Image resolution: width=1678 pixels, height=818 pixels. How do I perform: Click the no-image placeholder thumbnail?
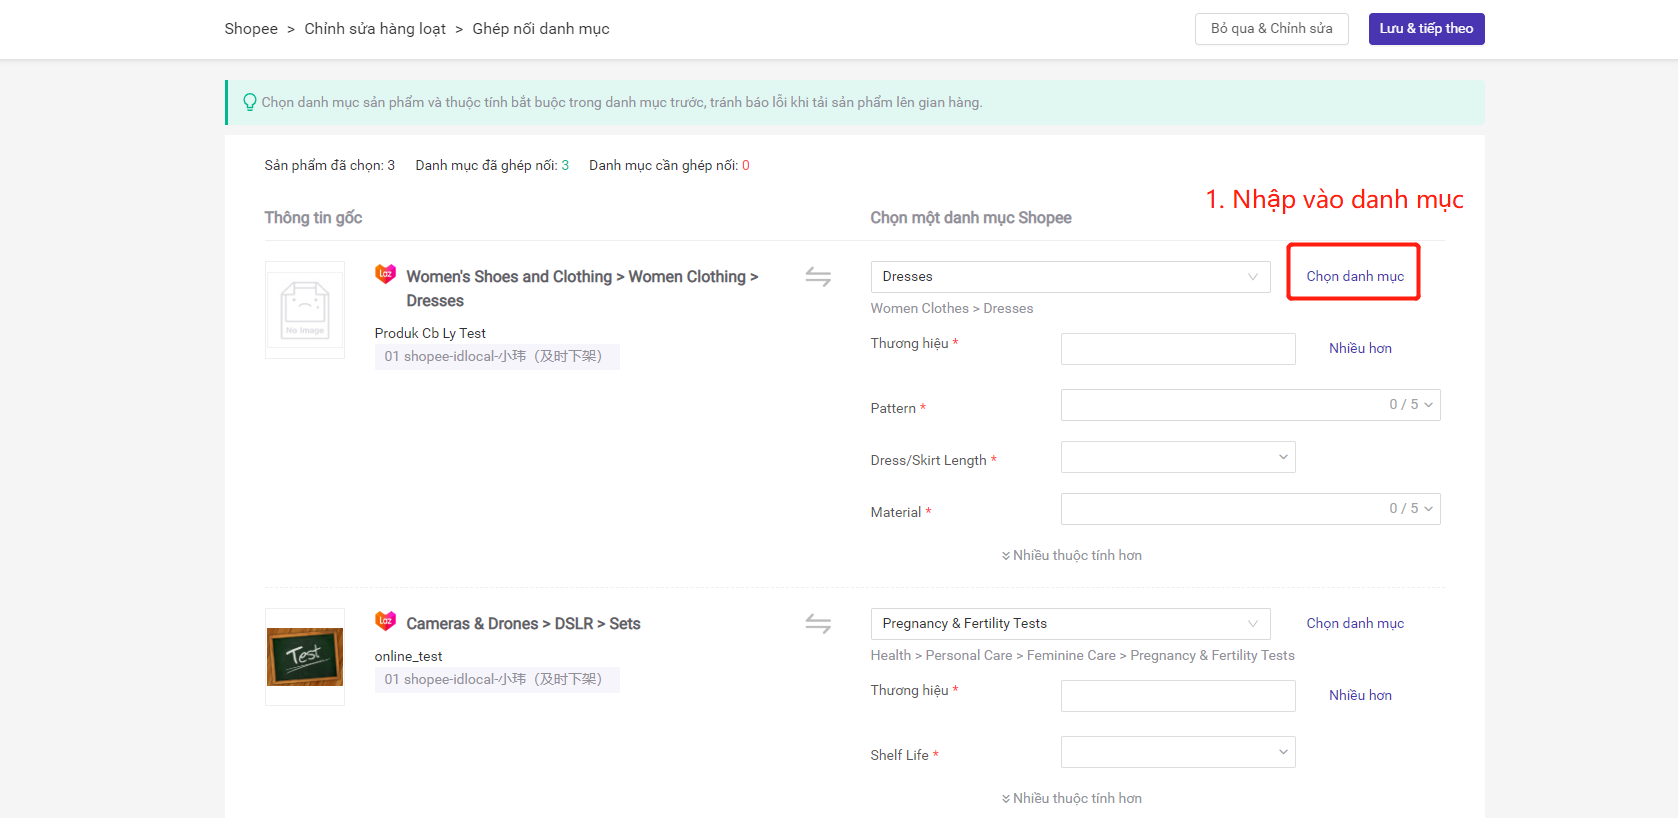click(x=305, y=310)
